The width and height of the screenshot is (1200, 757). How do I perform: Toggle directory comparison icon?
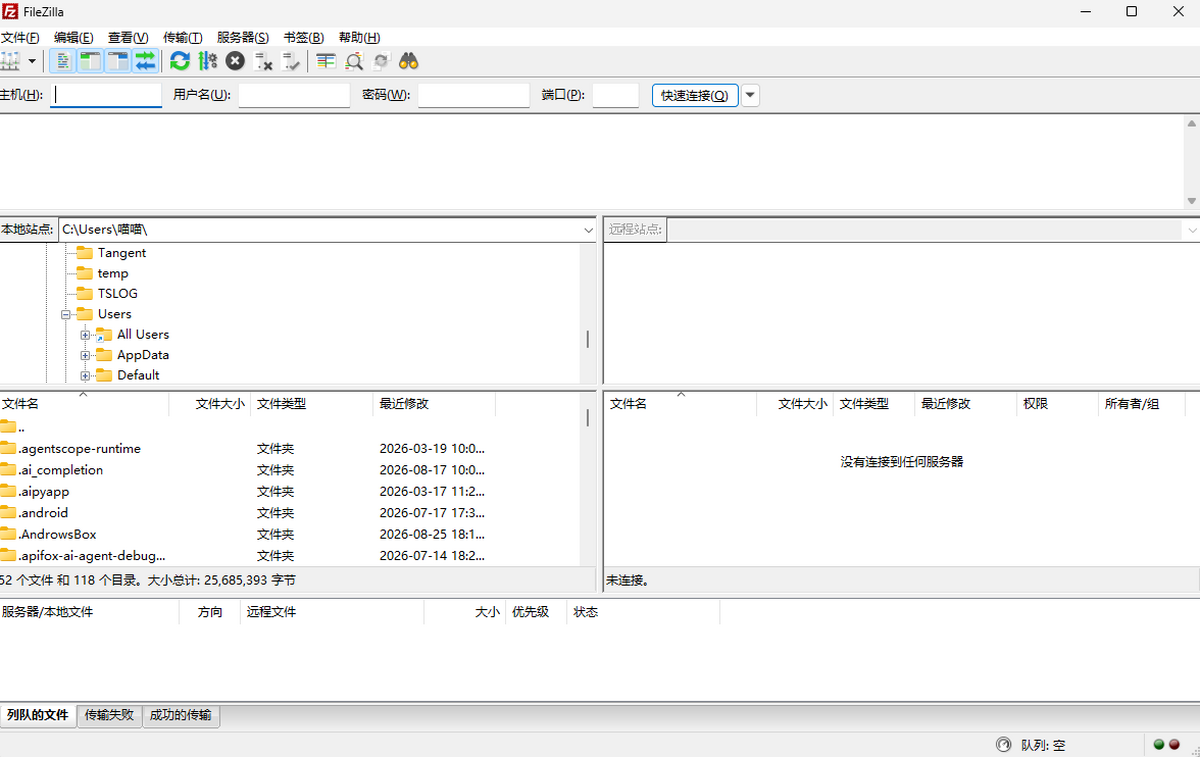(x=354, y=61)
